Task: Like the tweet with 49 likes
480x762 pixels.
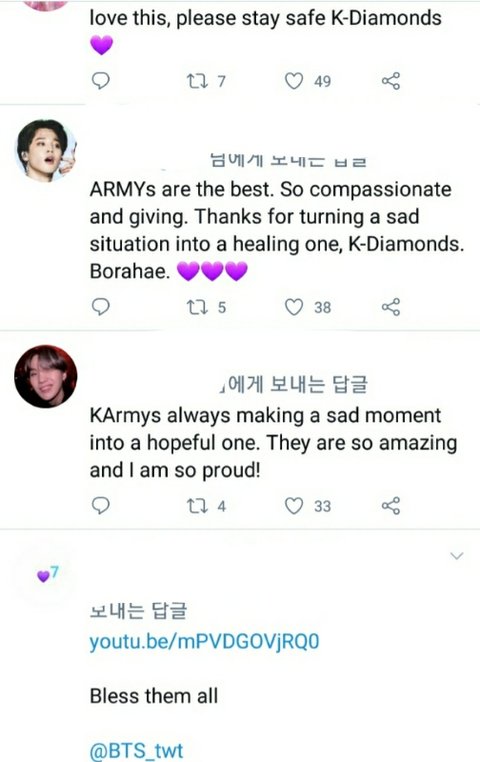Action: (293, 81)
